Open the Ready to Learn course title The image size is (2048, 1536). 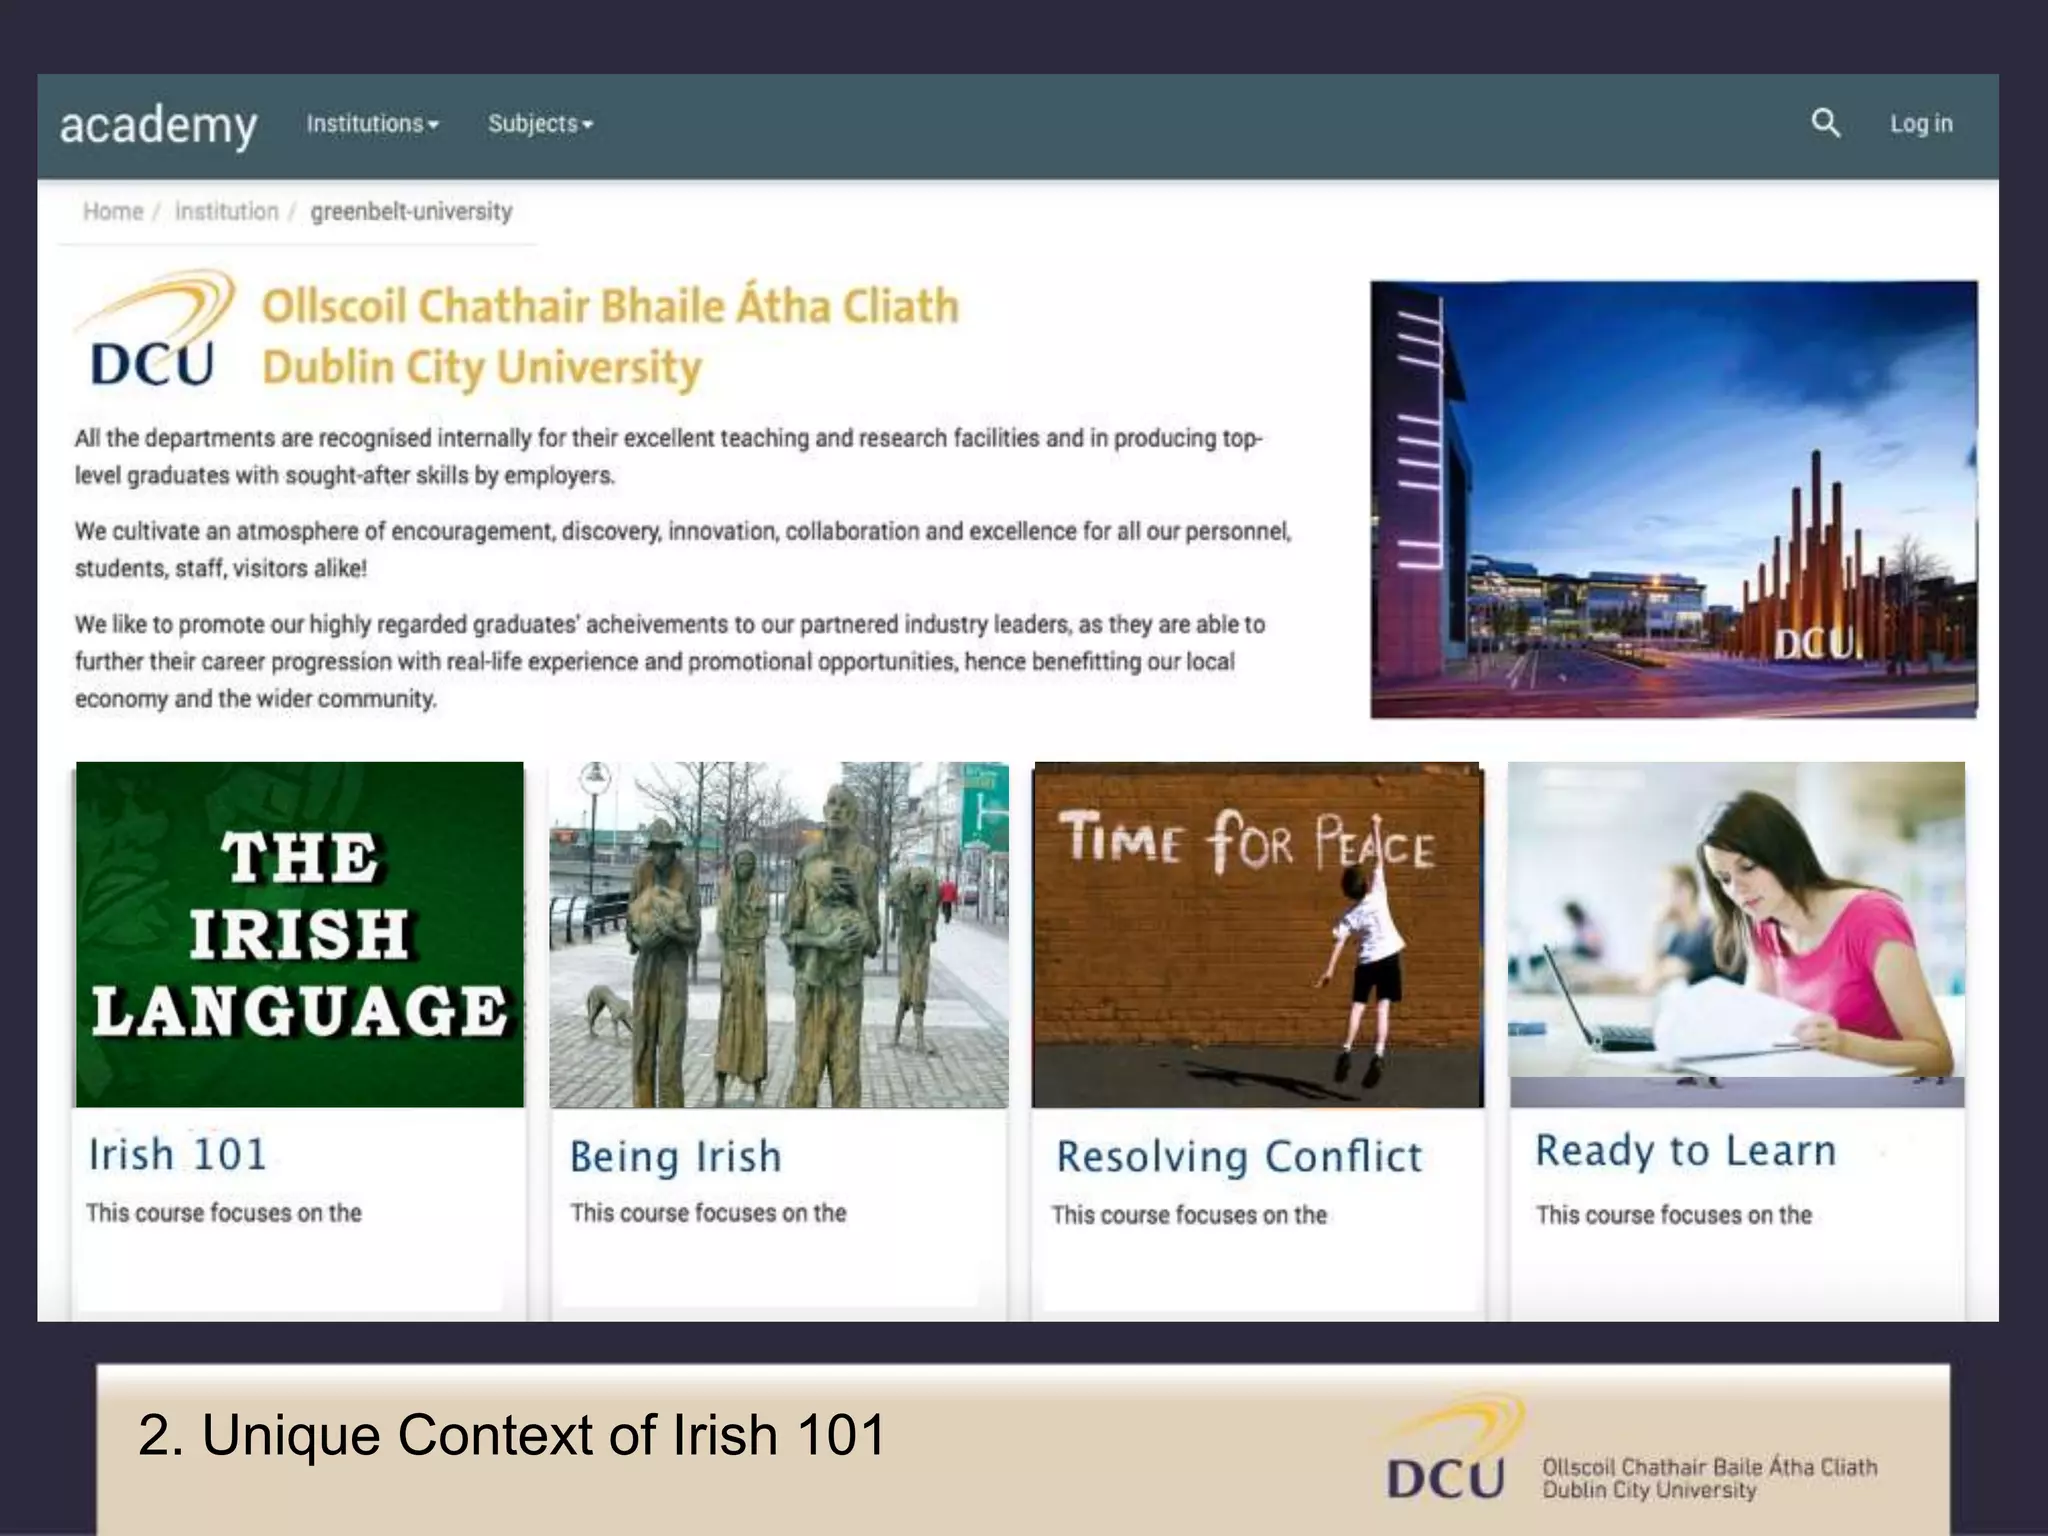[1686, 1152]
